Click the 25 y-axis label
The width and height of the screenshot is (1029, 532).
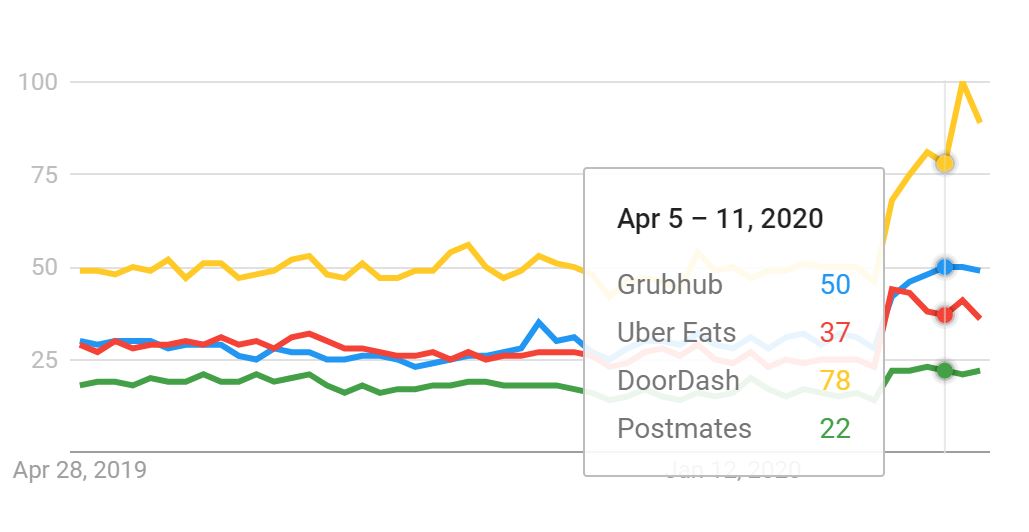[45, 359]
